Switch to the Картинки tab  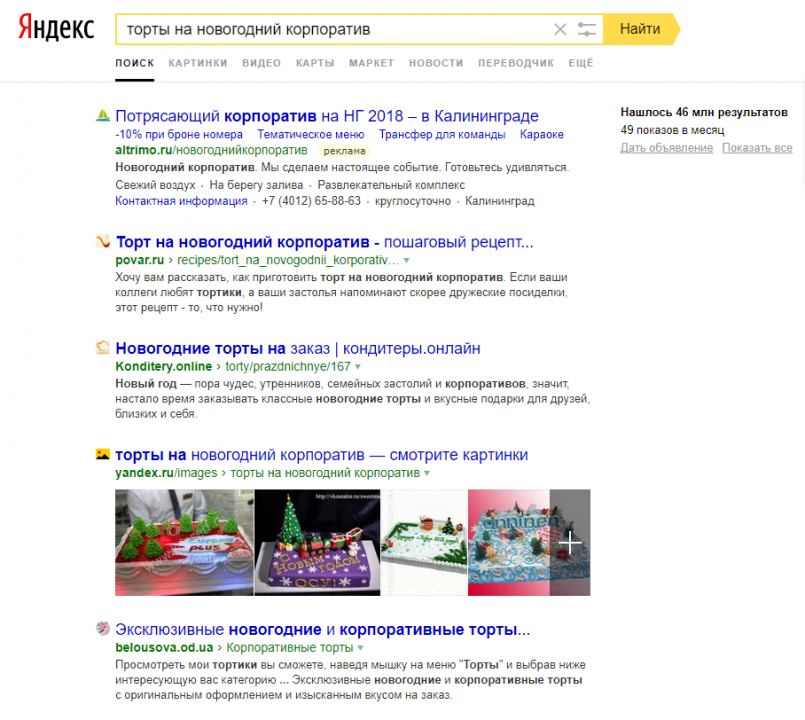click(198, 63)
